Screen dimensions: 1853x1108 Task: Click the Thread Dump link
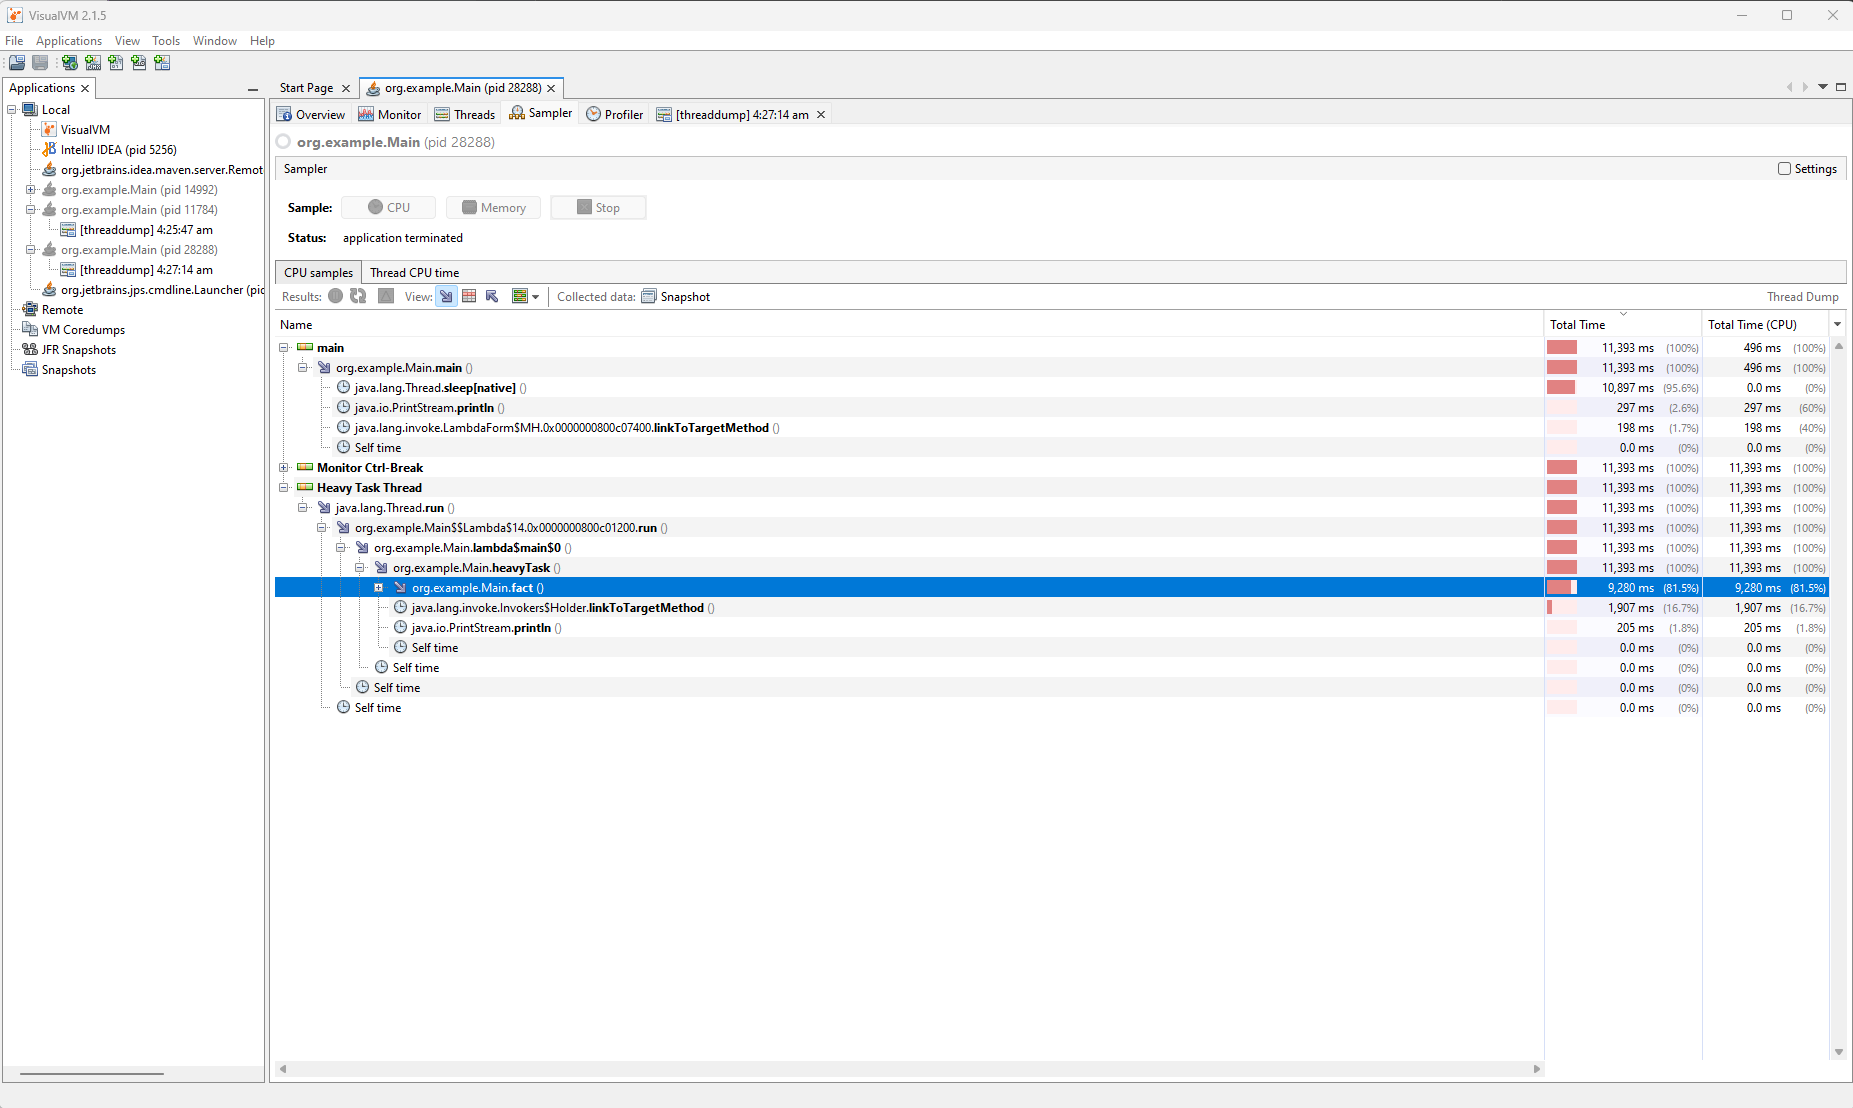pos(1802,296)
